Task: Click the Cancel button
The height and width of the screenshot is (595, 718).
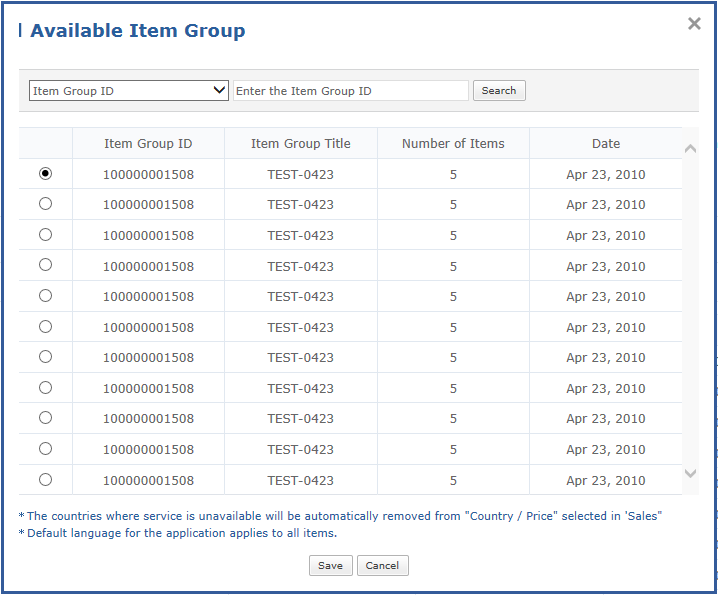Action: tap(382, 566)
